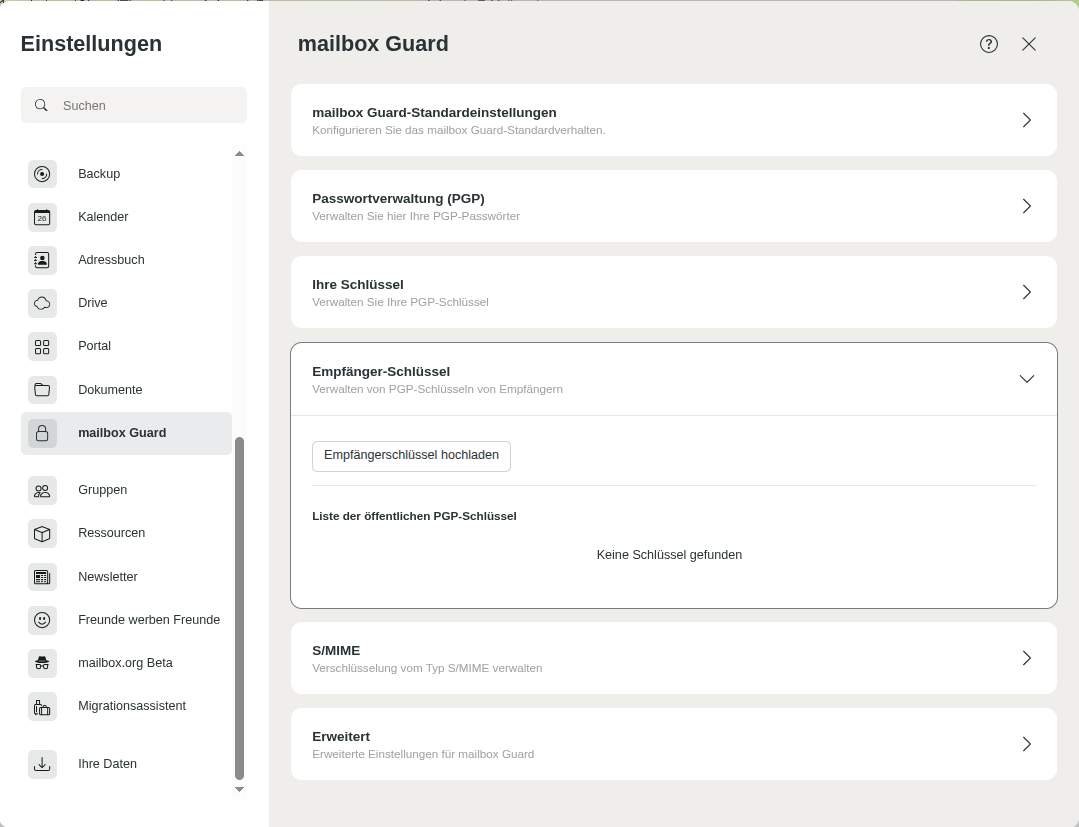Click 'Verwalten Sie Ihre PGP-Schlüssel' description
The image size is (1079, 827).
[400, 302]
